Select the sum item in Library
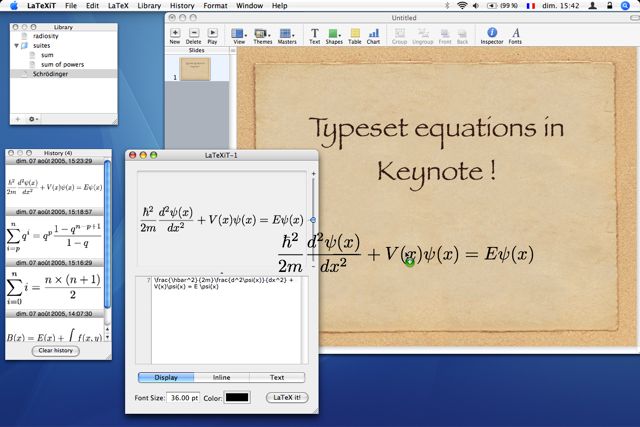 coord(47,55)
